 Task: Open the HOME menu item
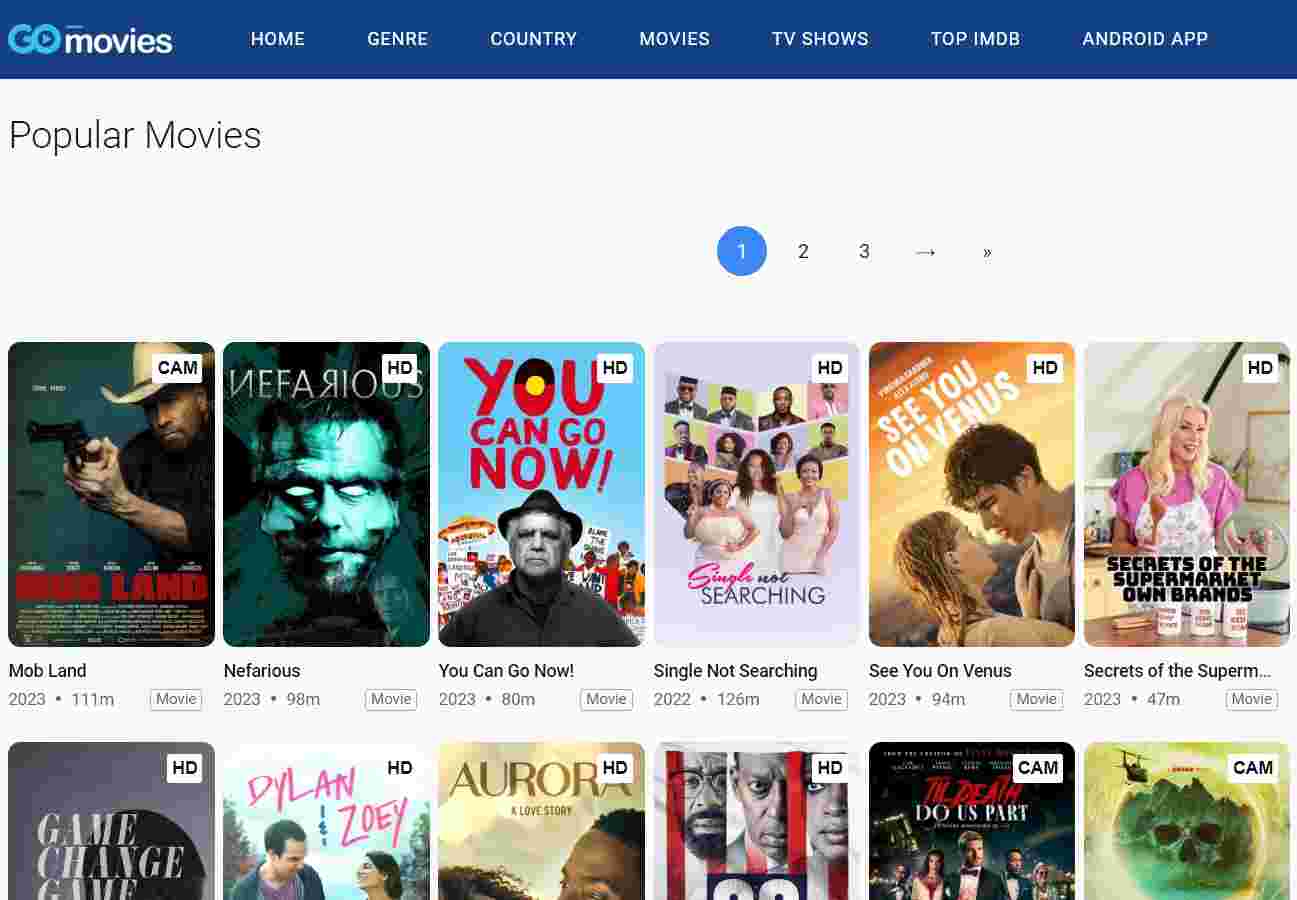[278, 39]
